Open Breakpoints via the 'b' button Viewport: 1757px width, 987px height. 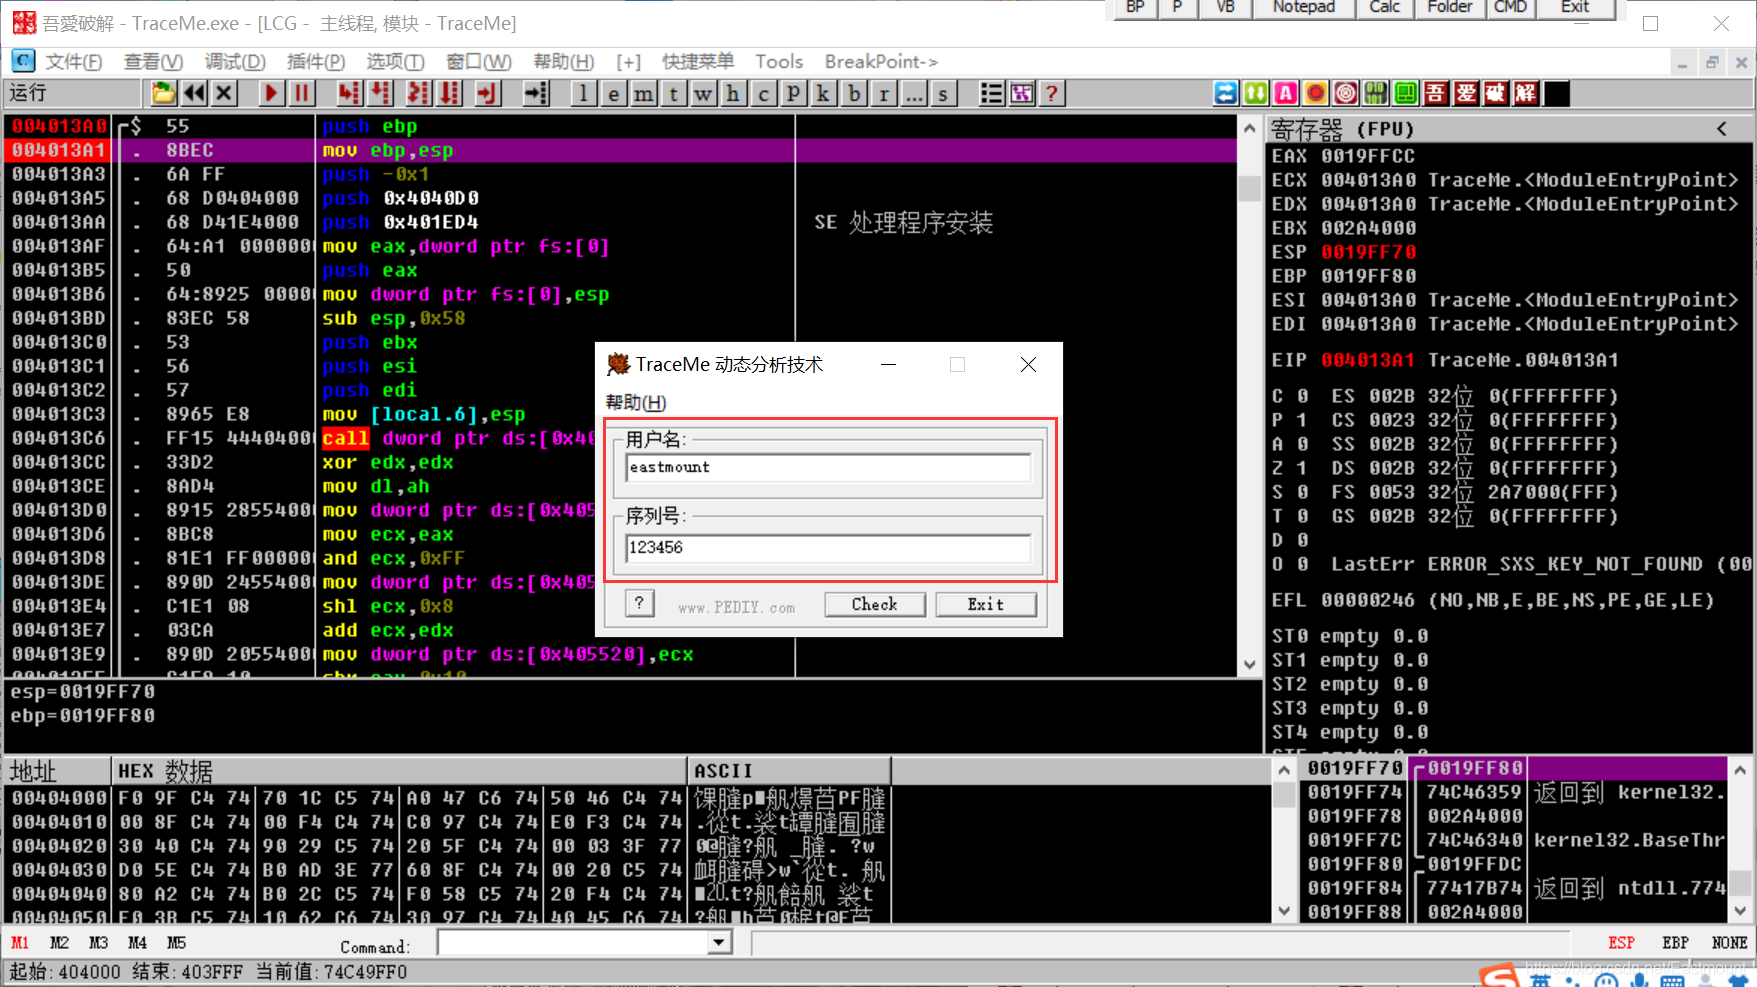click(854, 94)
